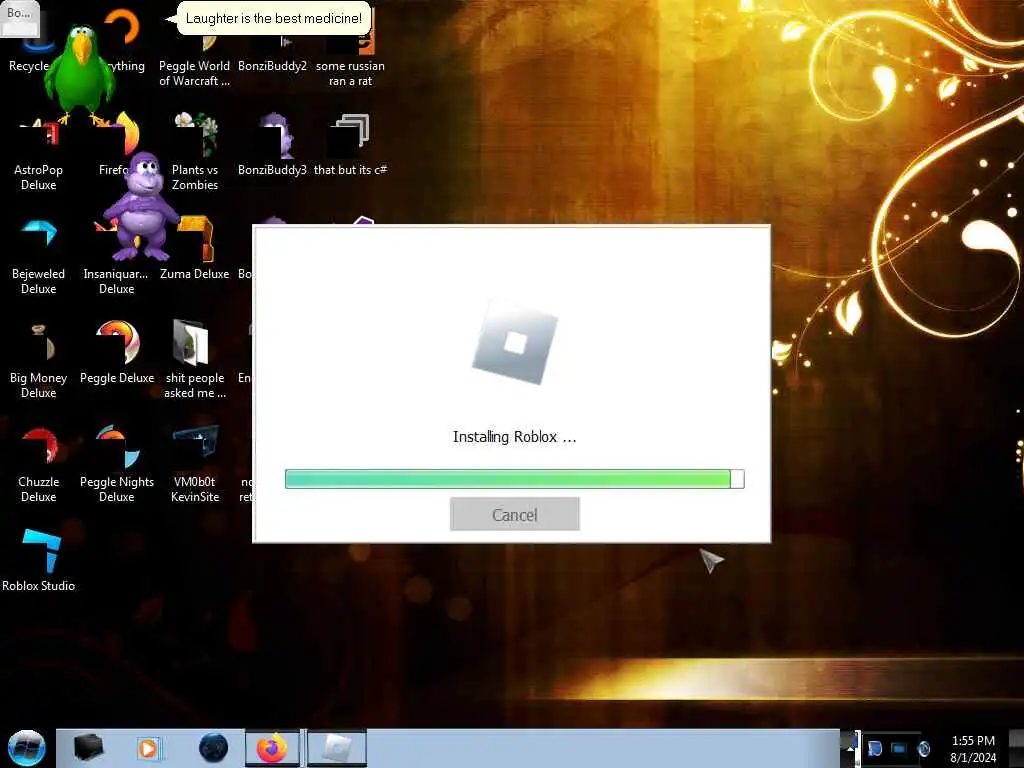The height and width of the screenshot is (768, 1024).
Task: Click the 'Bo...' window title at top left
Action: (20, 13)
